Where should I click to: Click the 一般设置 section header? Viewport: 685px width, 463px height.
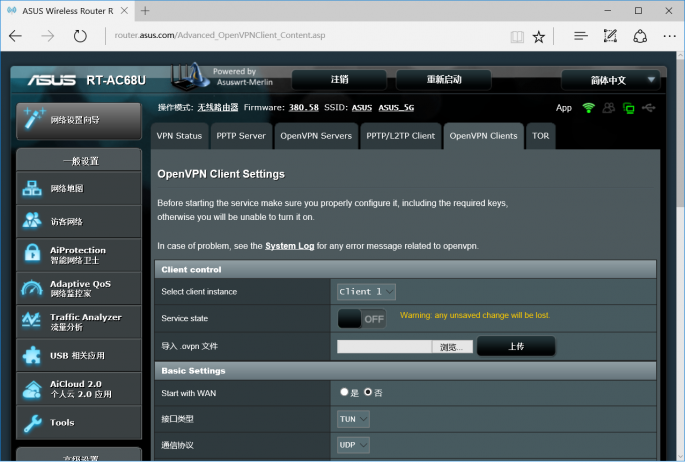[x=79, y=160]
